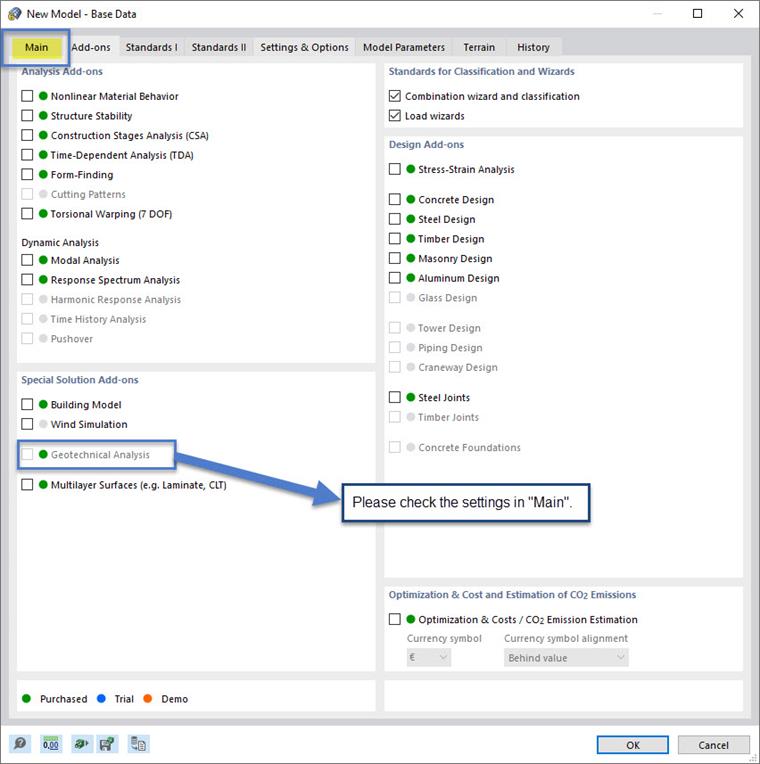Click the grayed Timber Joints checkbox
Image resolution: width=760 pixels, height=764 pixels.
coord(395,417)
